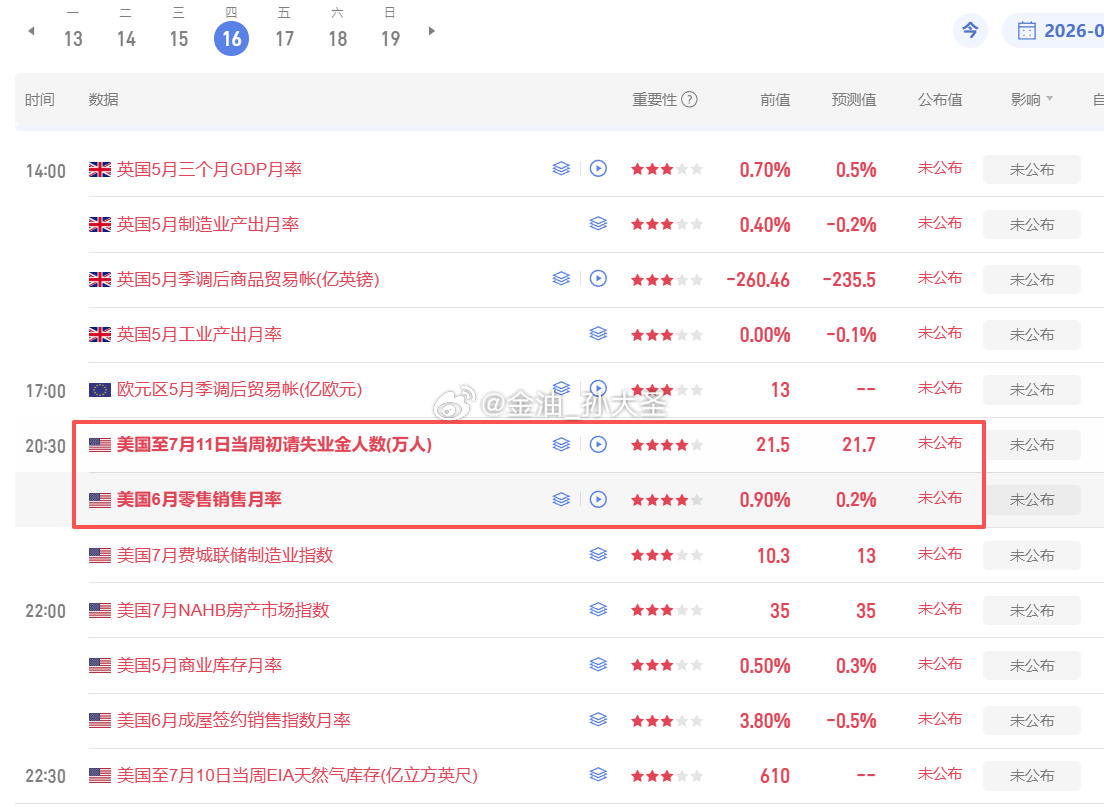Click forecast value 21.7
This screenshot has width=1104, height=807.
859,444
